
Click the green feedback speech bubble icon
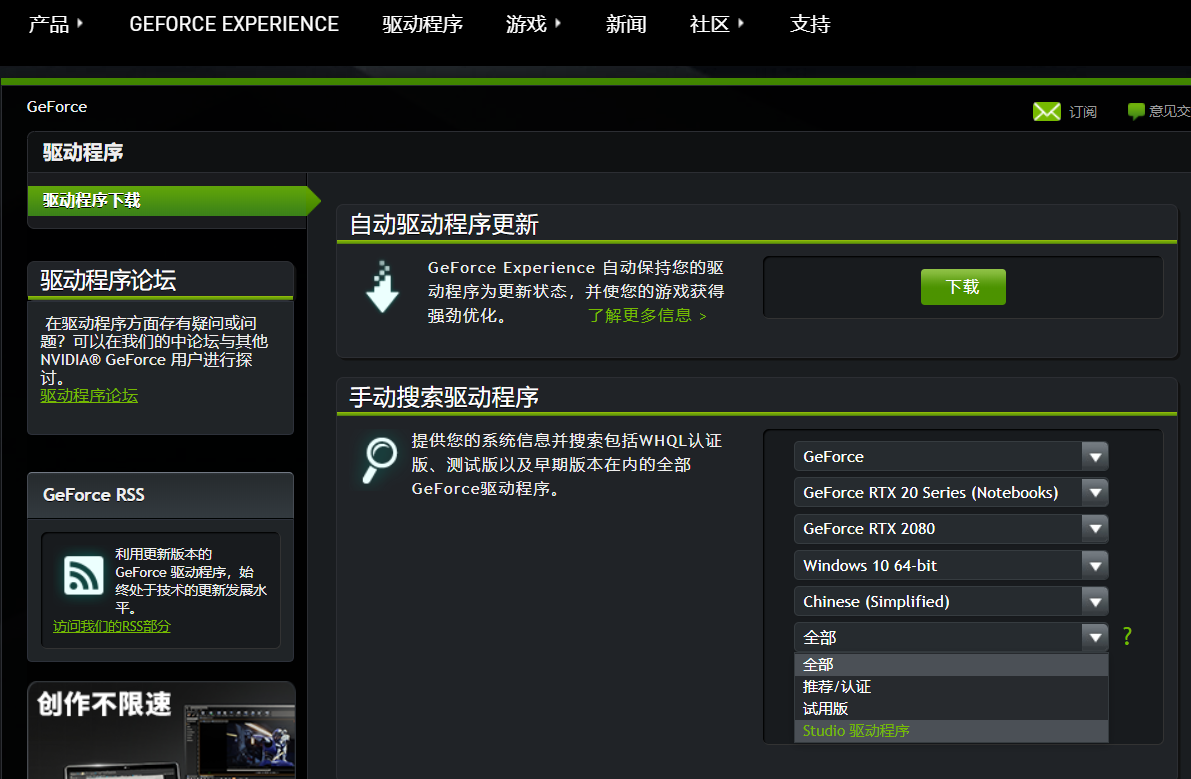coord(1136,112)
